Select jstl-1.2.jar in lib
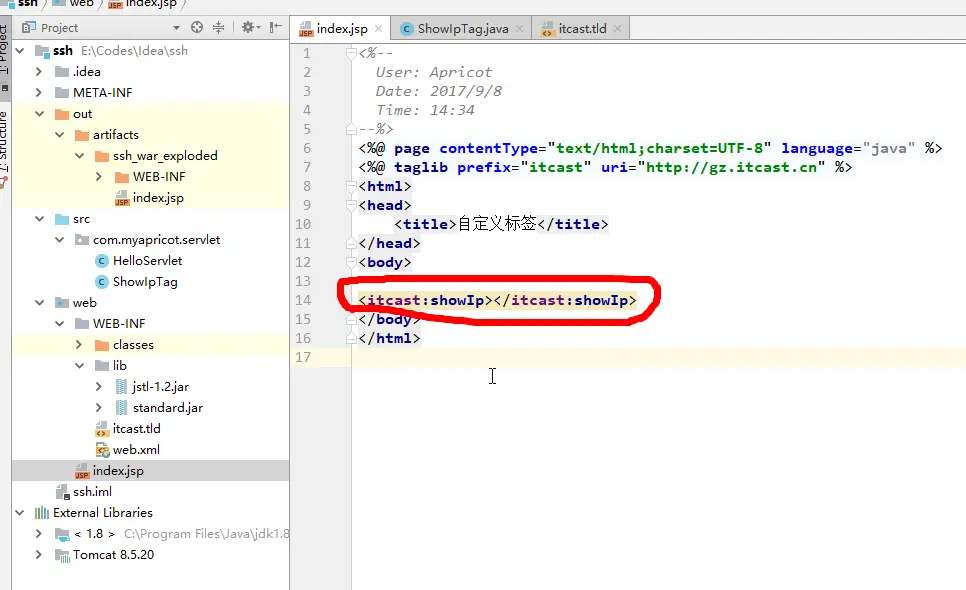This screenshot has height=590, width=966. [x=160, y=387]
